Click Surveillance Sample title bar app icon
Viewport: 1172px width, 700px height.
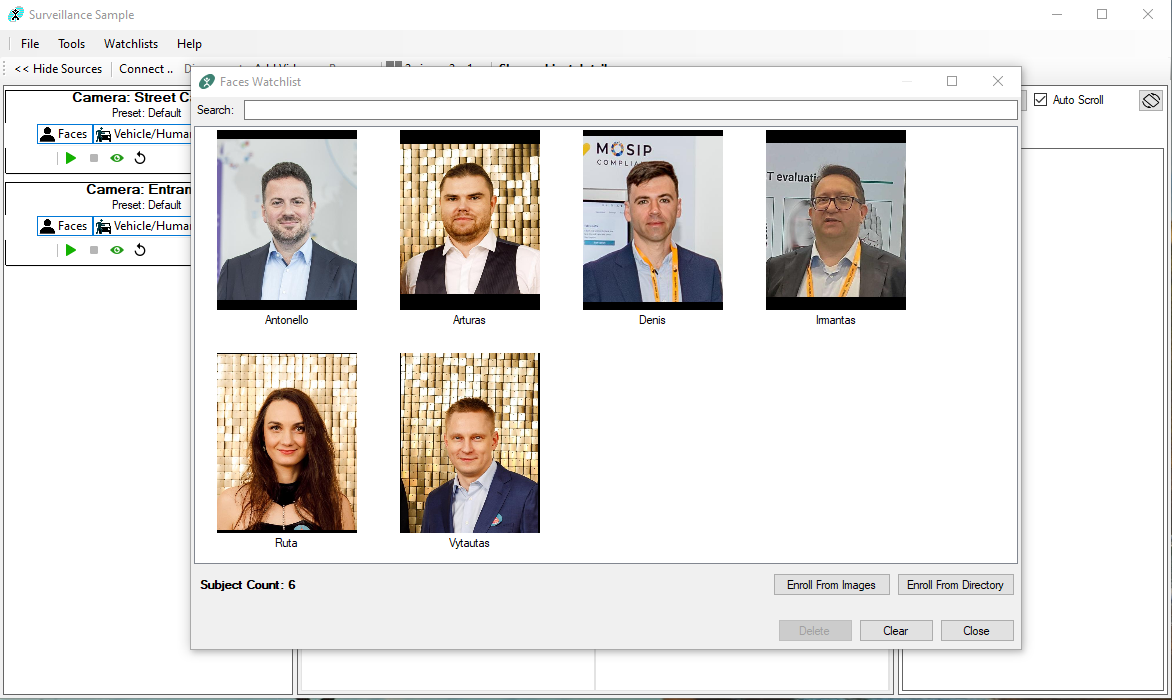tap(16, 14)
